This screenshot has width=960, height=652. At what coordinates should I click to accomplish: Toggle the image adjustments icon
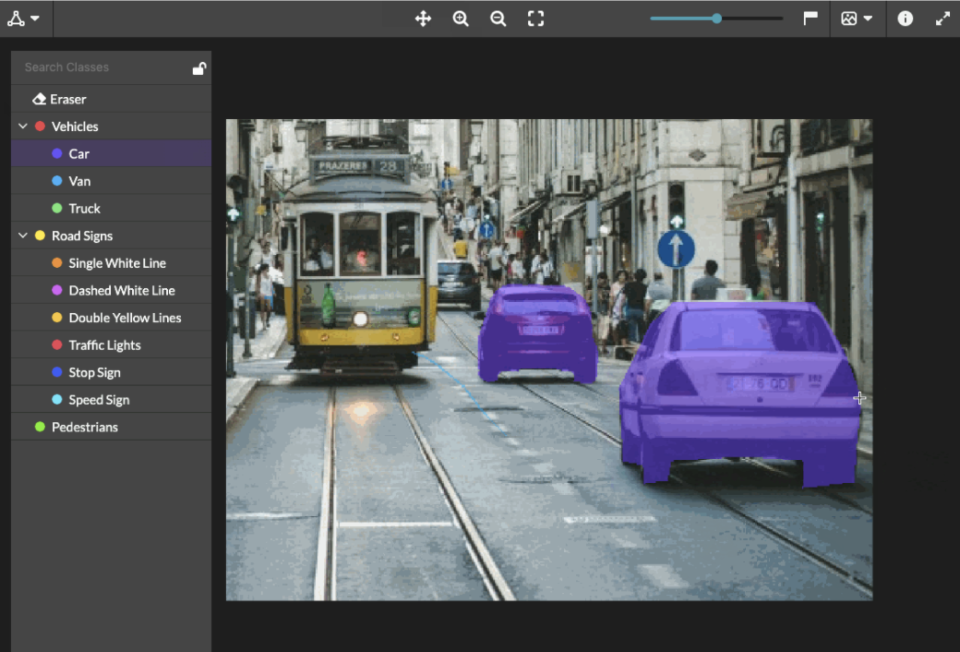tap(851, 17)
